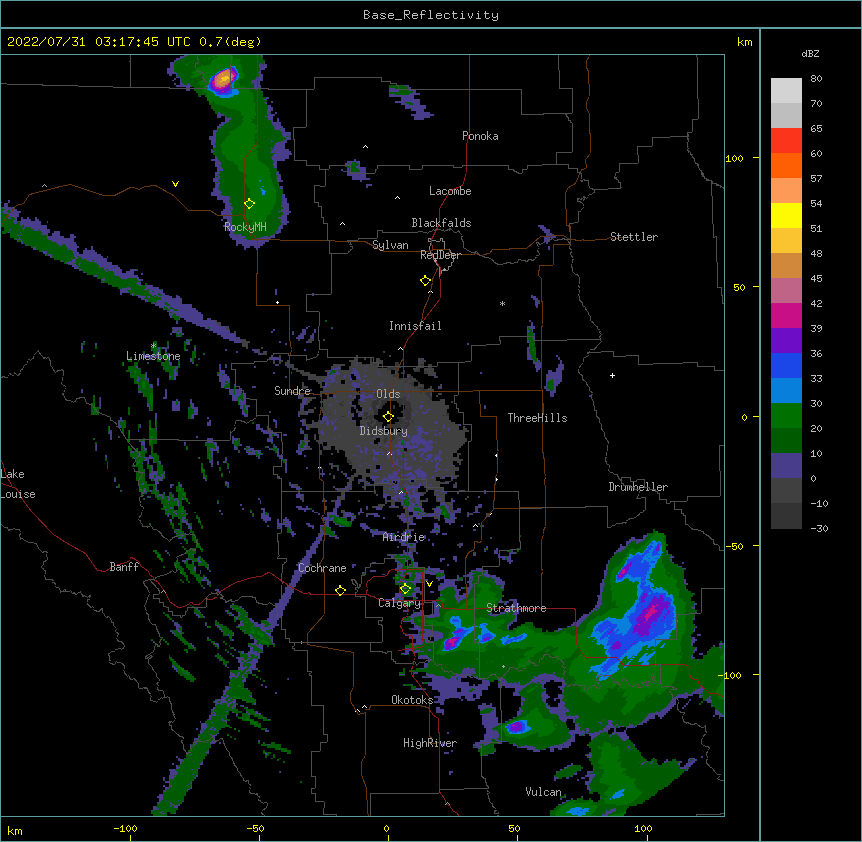Click the Sylvan label
862x842 pixels.
390,245
